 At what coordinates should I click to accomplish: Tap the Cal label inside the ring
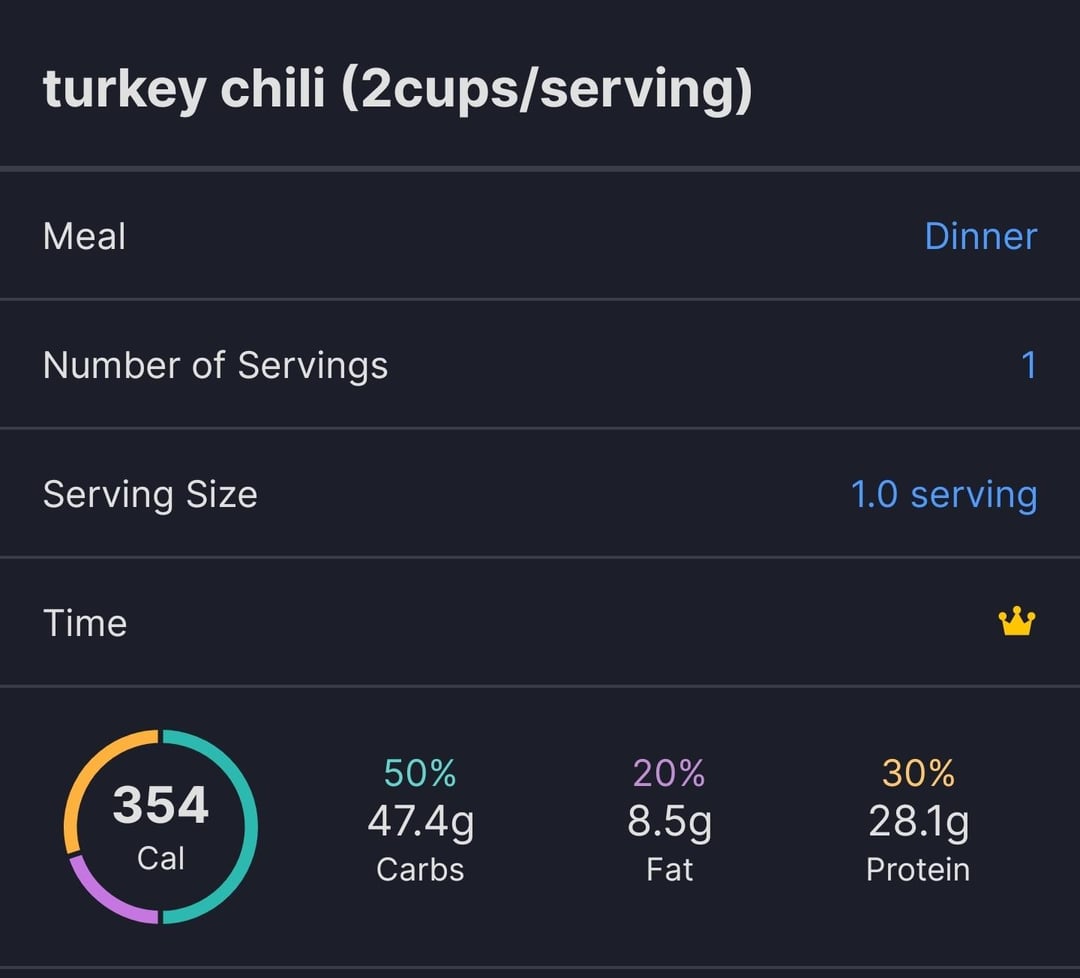tap(160, 859)
